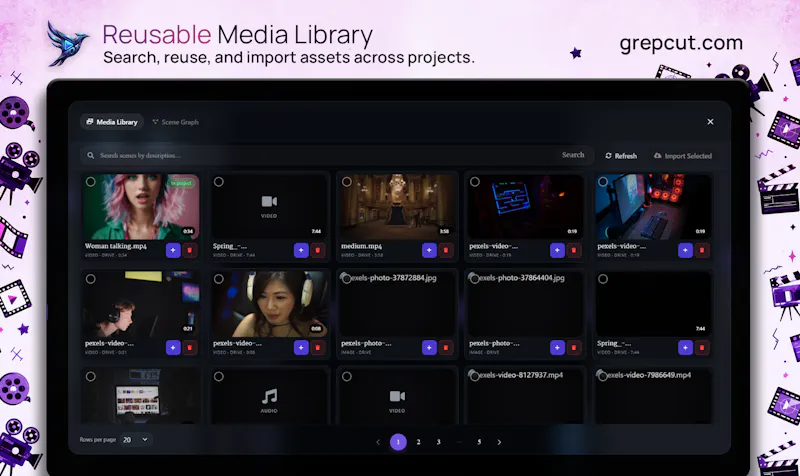Go to page 2
This screenshot has width=800, height=476.
pyautogui.click(x=418, y=442)
